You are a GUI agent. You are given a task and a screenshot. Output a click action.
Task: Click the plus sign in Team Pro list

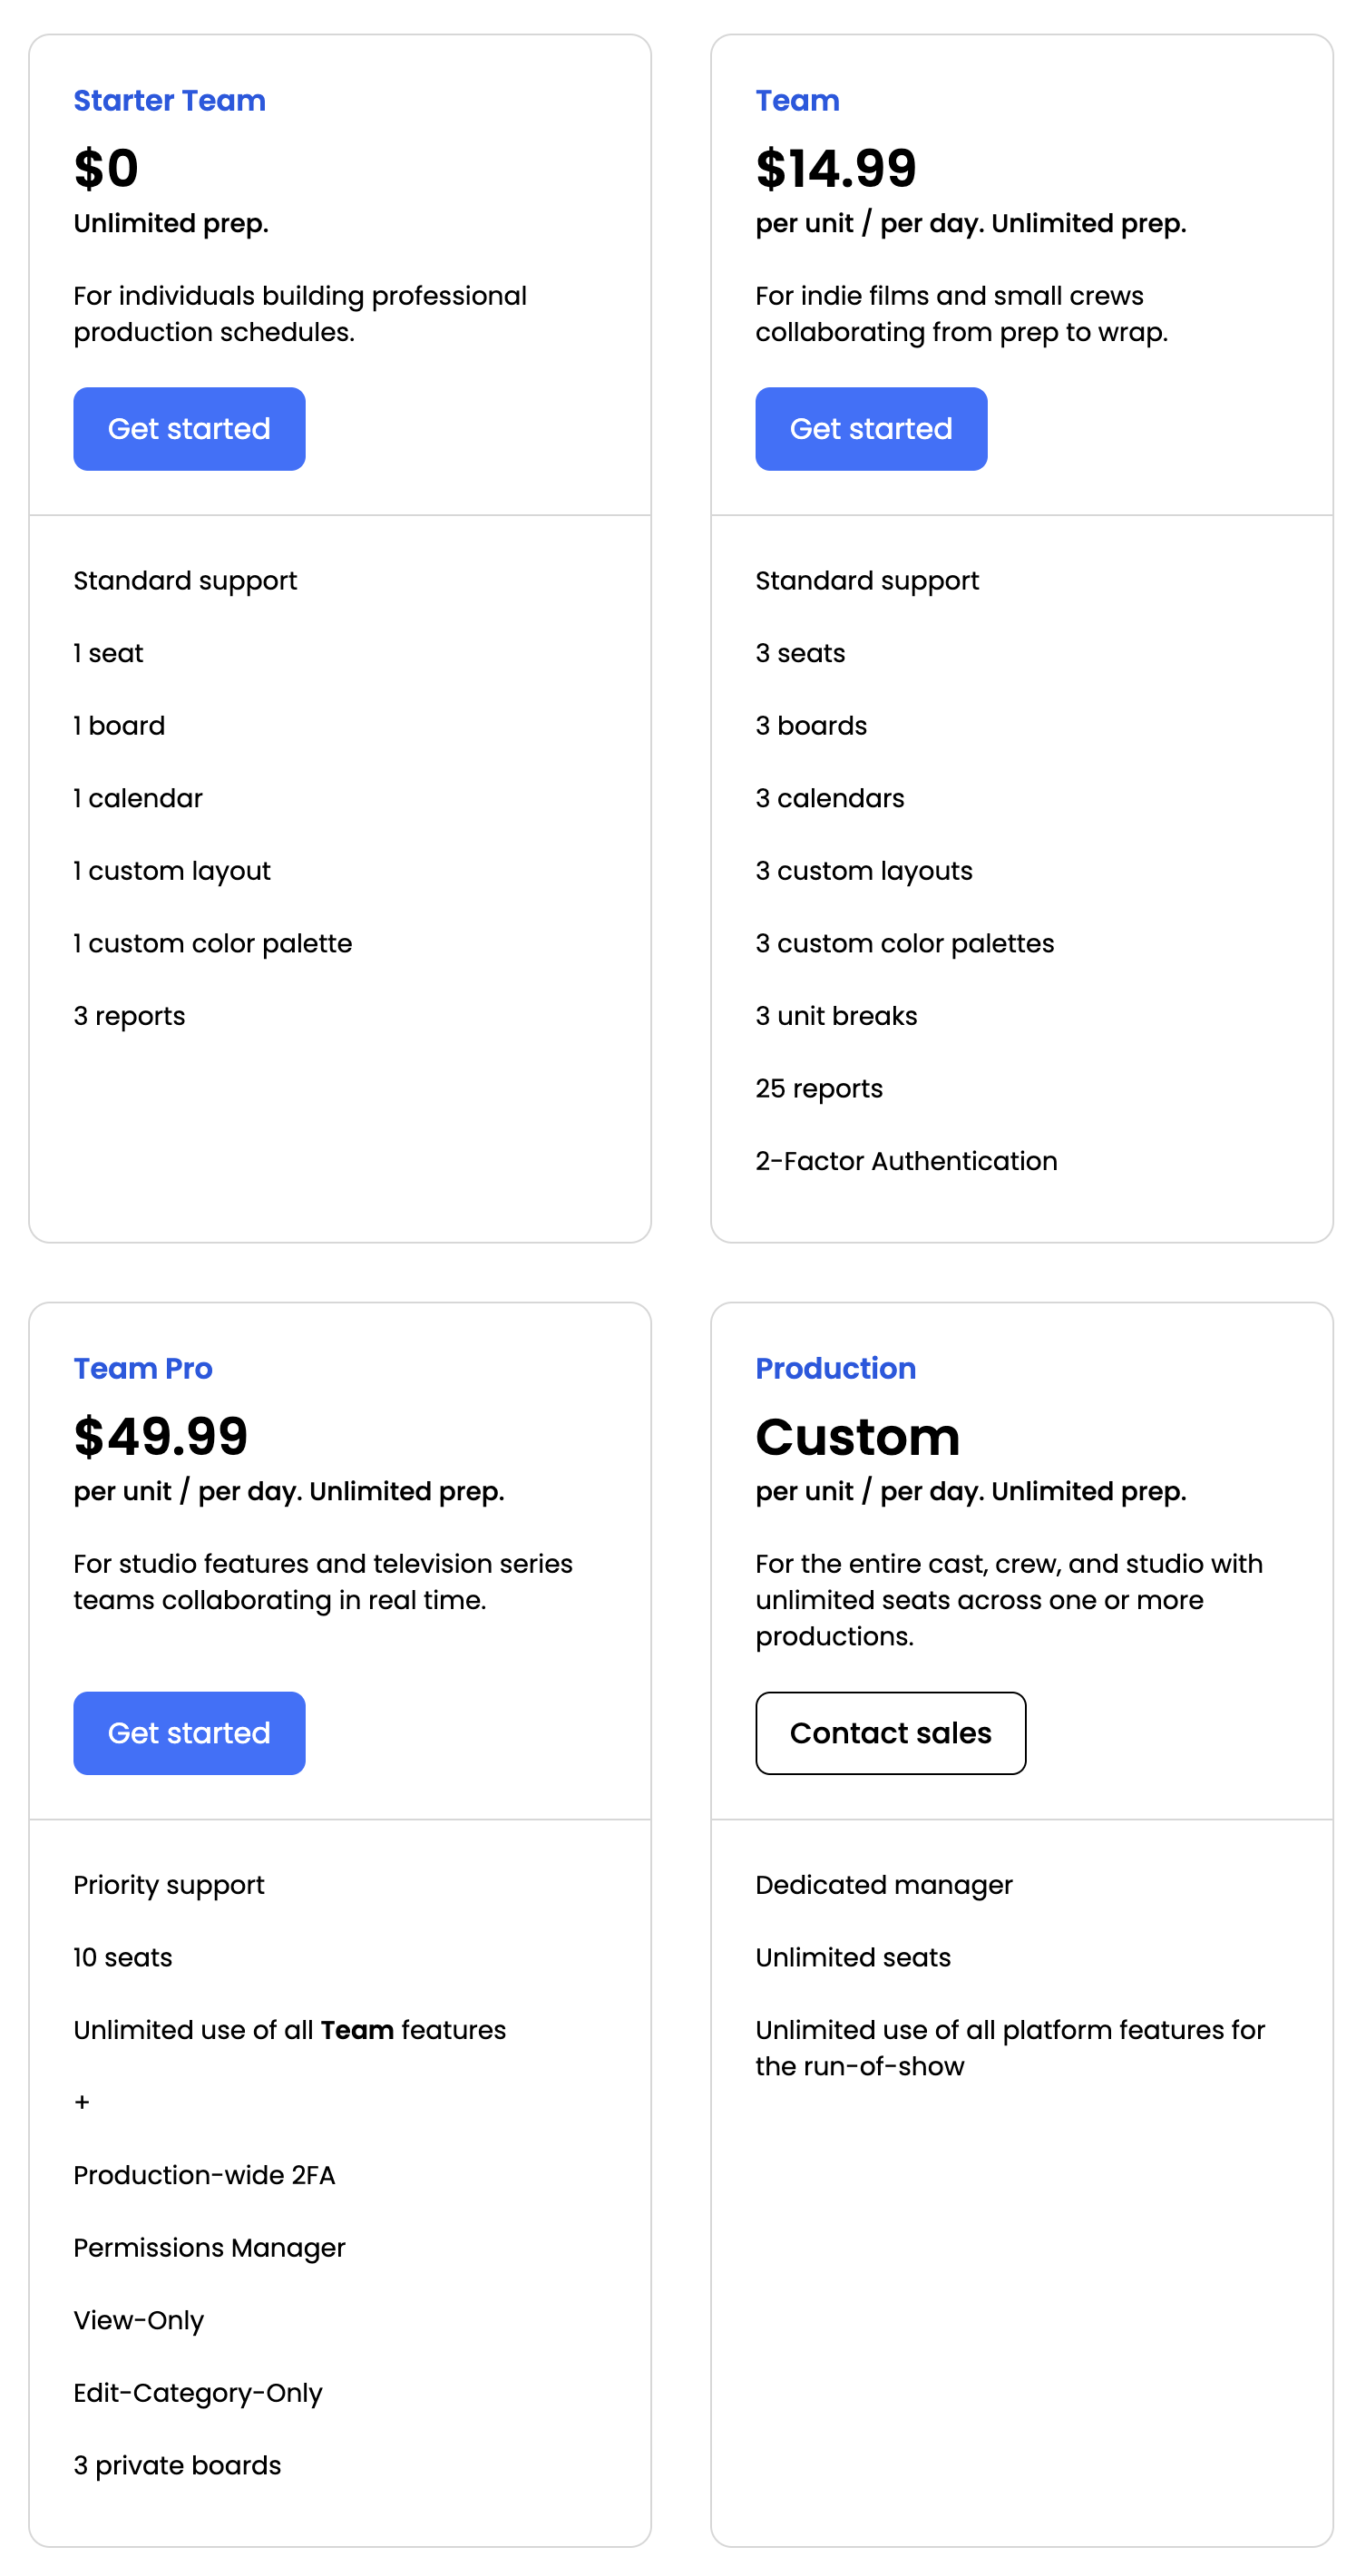[82, 2103]
